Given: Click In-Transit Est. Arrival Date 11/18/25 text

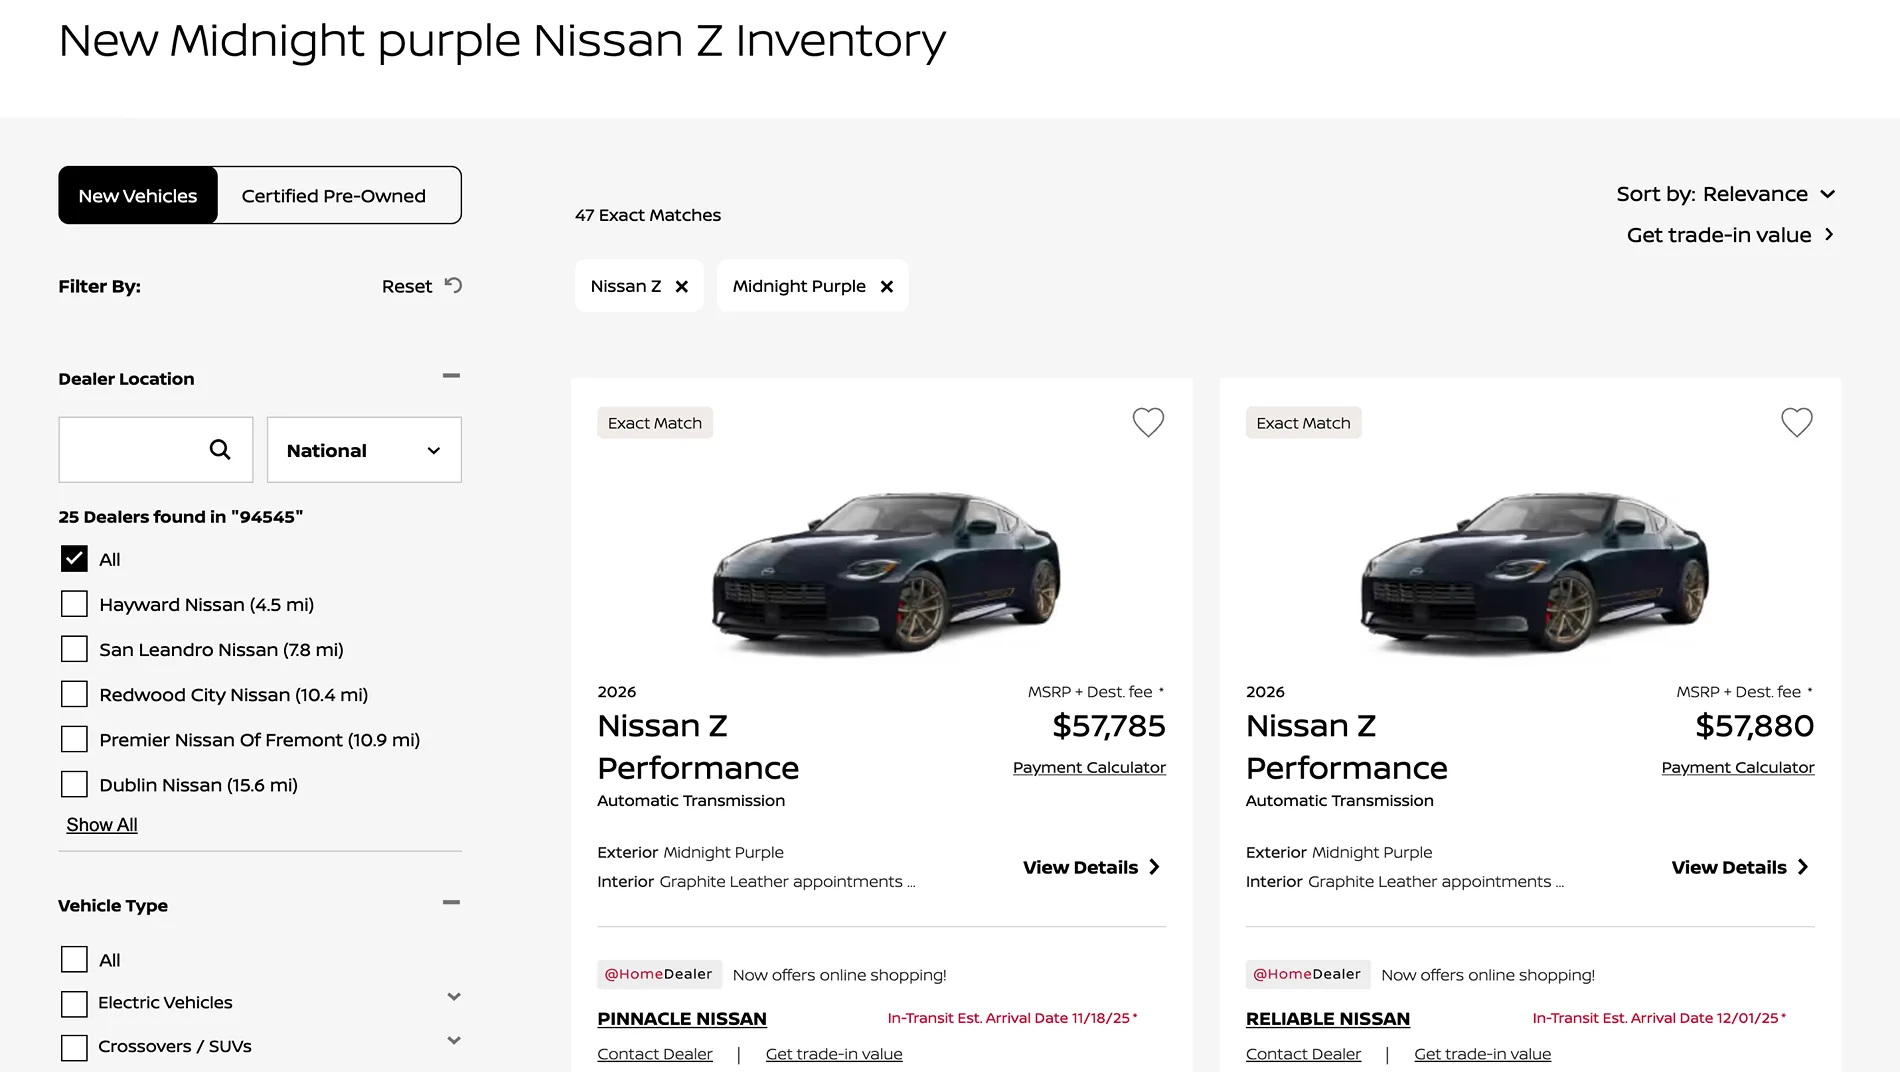Looking at the screenshot, I should tap(1012, 1018).
